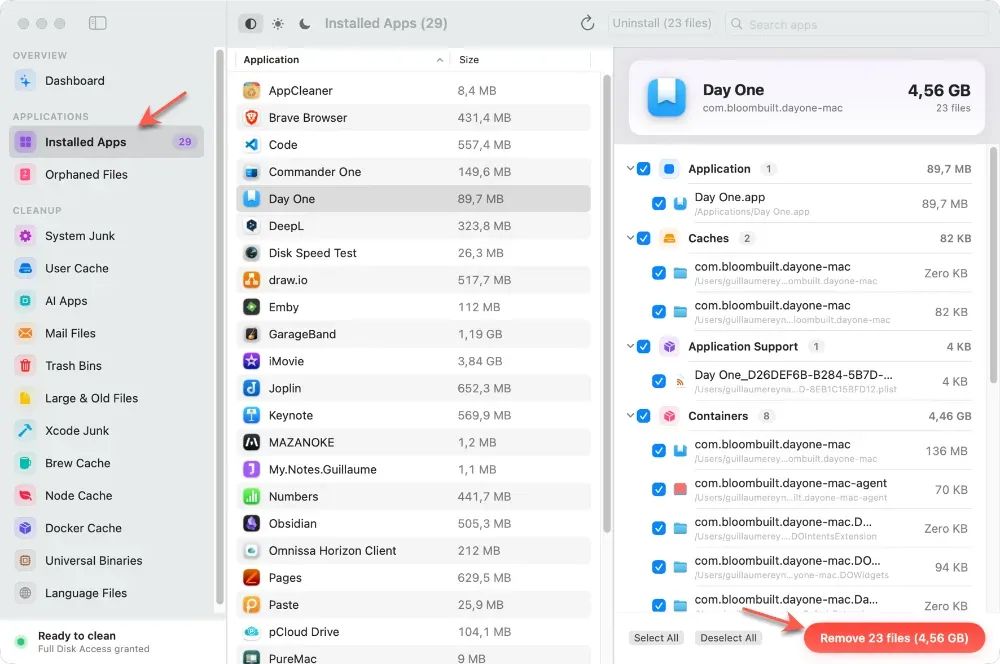Click the MAZANOKE app icon
This screenshot has width=1000, height=664.
[251, 442]
